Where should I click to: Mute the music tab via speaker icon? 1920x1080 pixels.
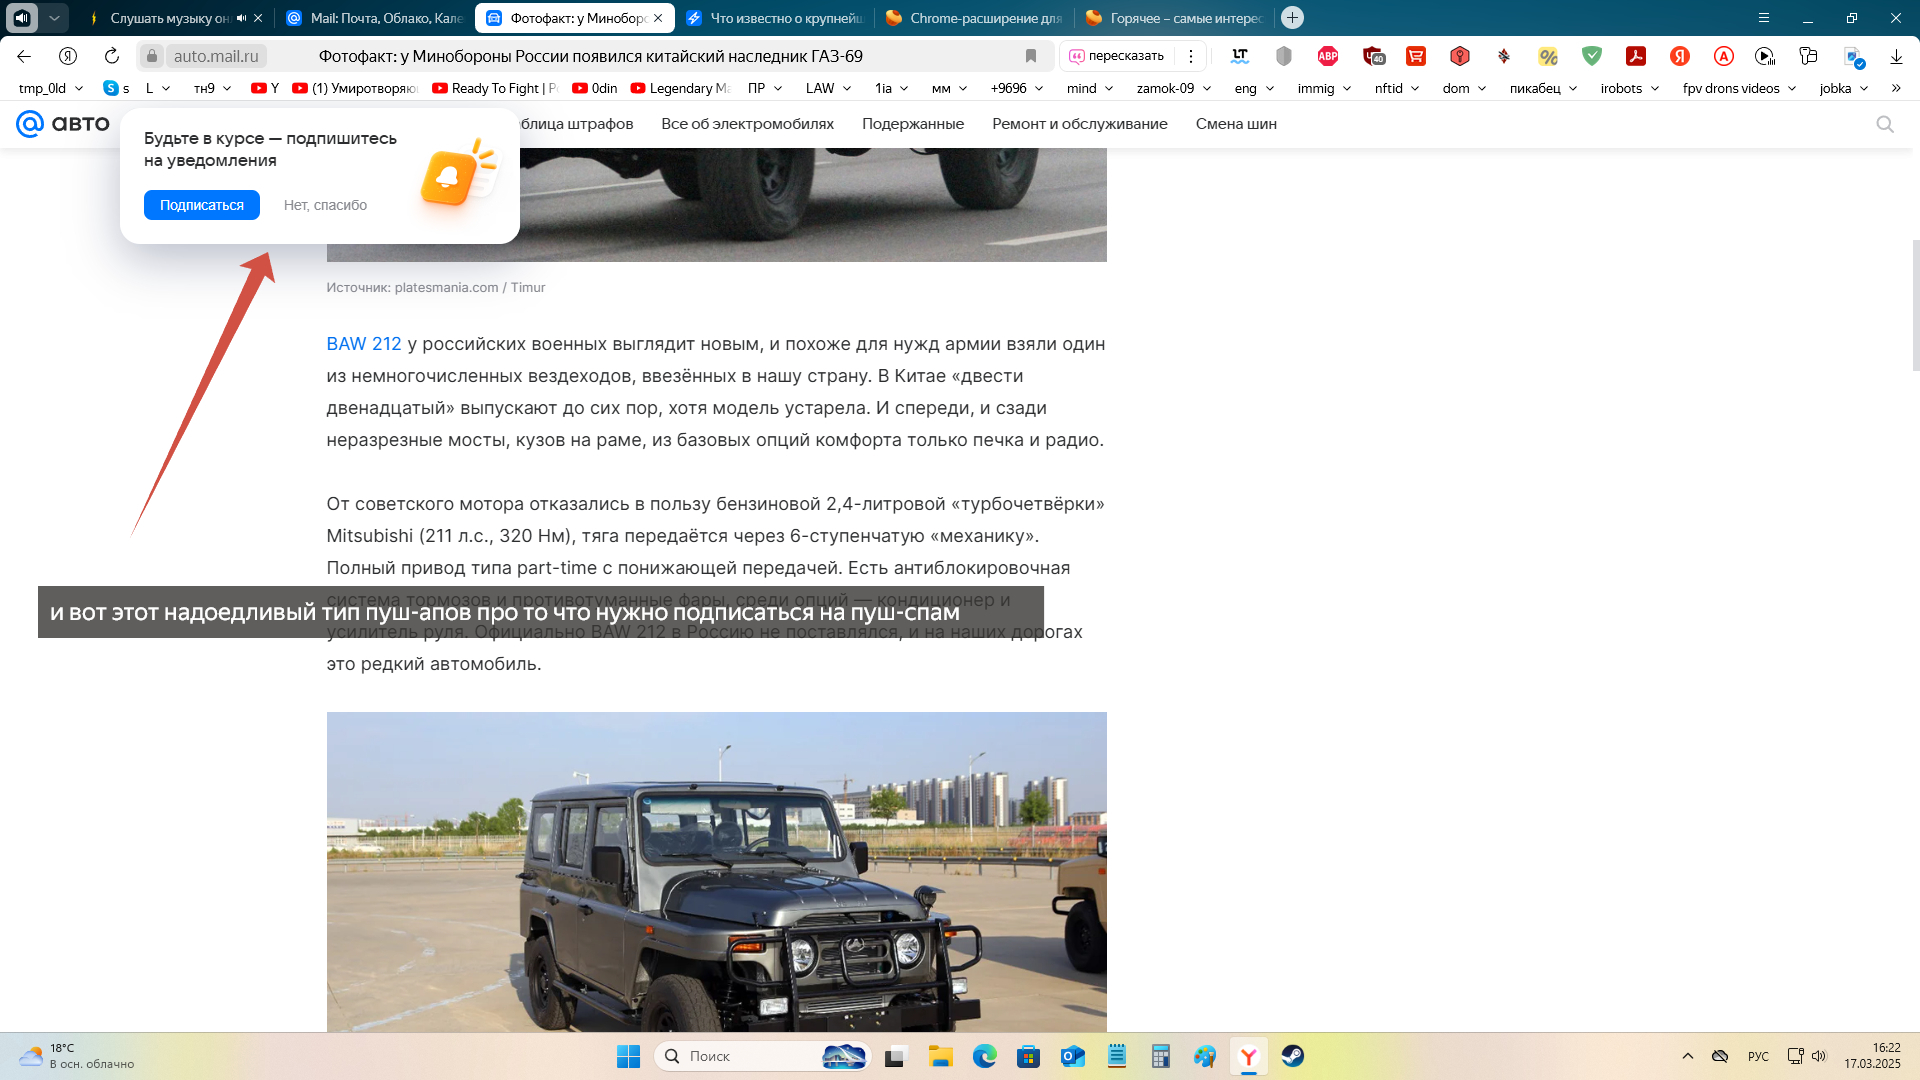(x=241, y=18)
